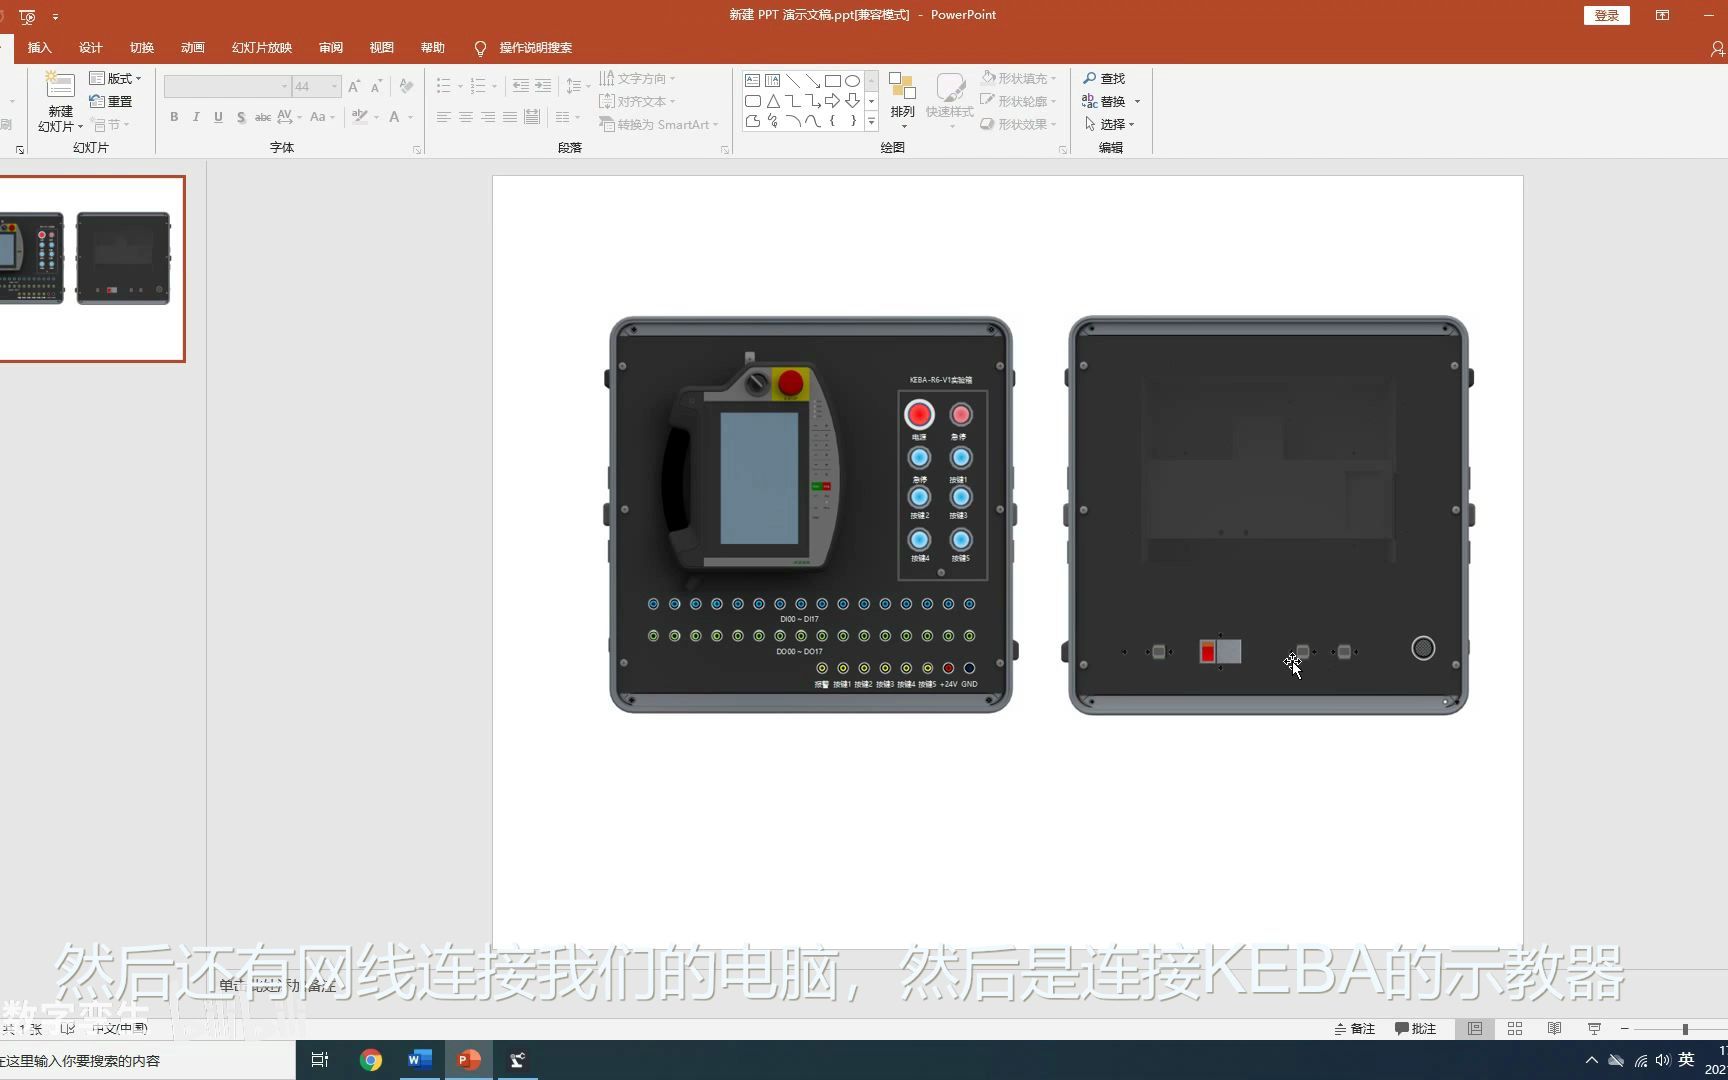Open Word from the taskbar
This screenshot has width=1728, height=1080.
tap(420, 1060)
